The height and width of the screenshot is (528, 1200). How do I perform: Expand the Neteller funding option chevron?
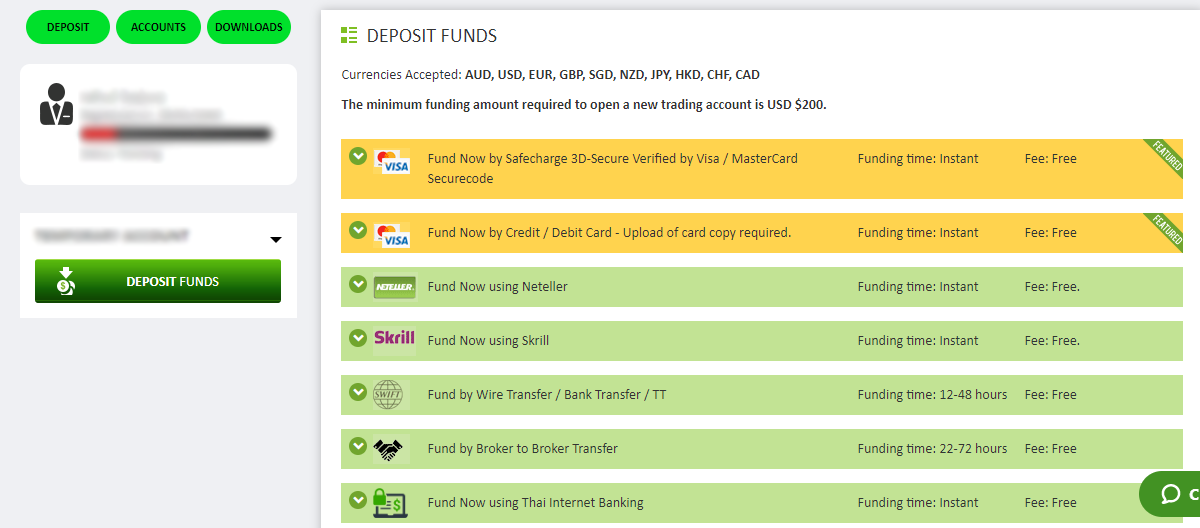pyautogui.click(x=357, y=284)
